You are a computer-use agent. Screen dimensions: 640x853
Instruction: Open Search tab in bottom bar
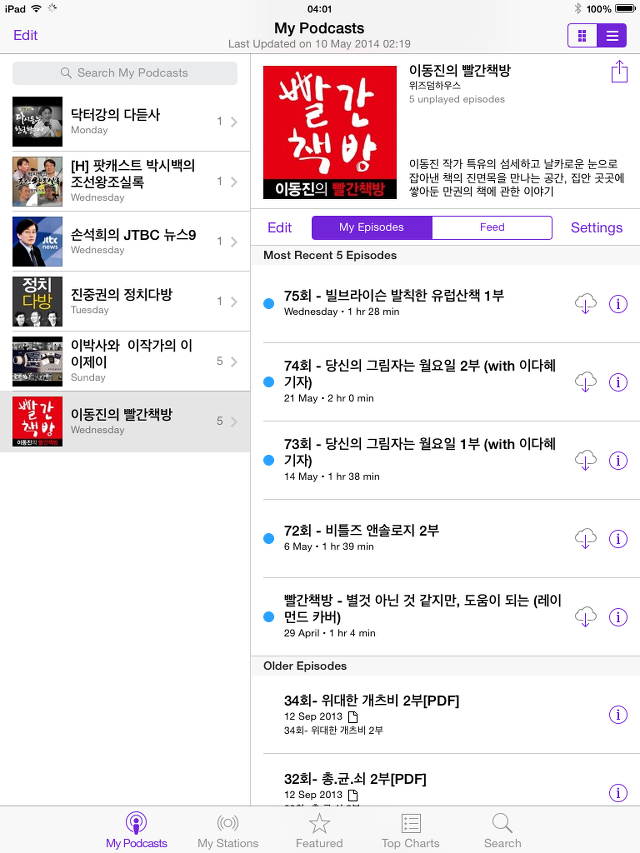[502, 830]
